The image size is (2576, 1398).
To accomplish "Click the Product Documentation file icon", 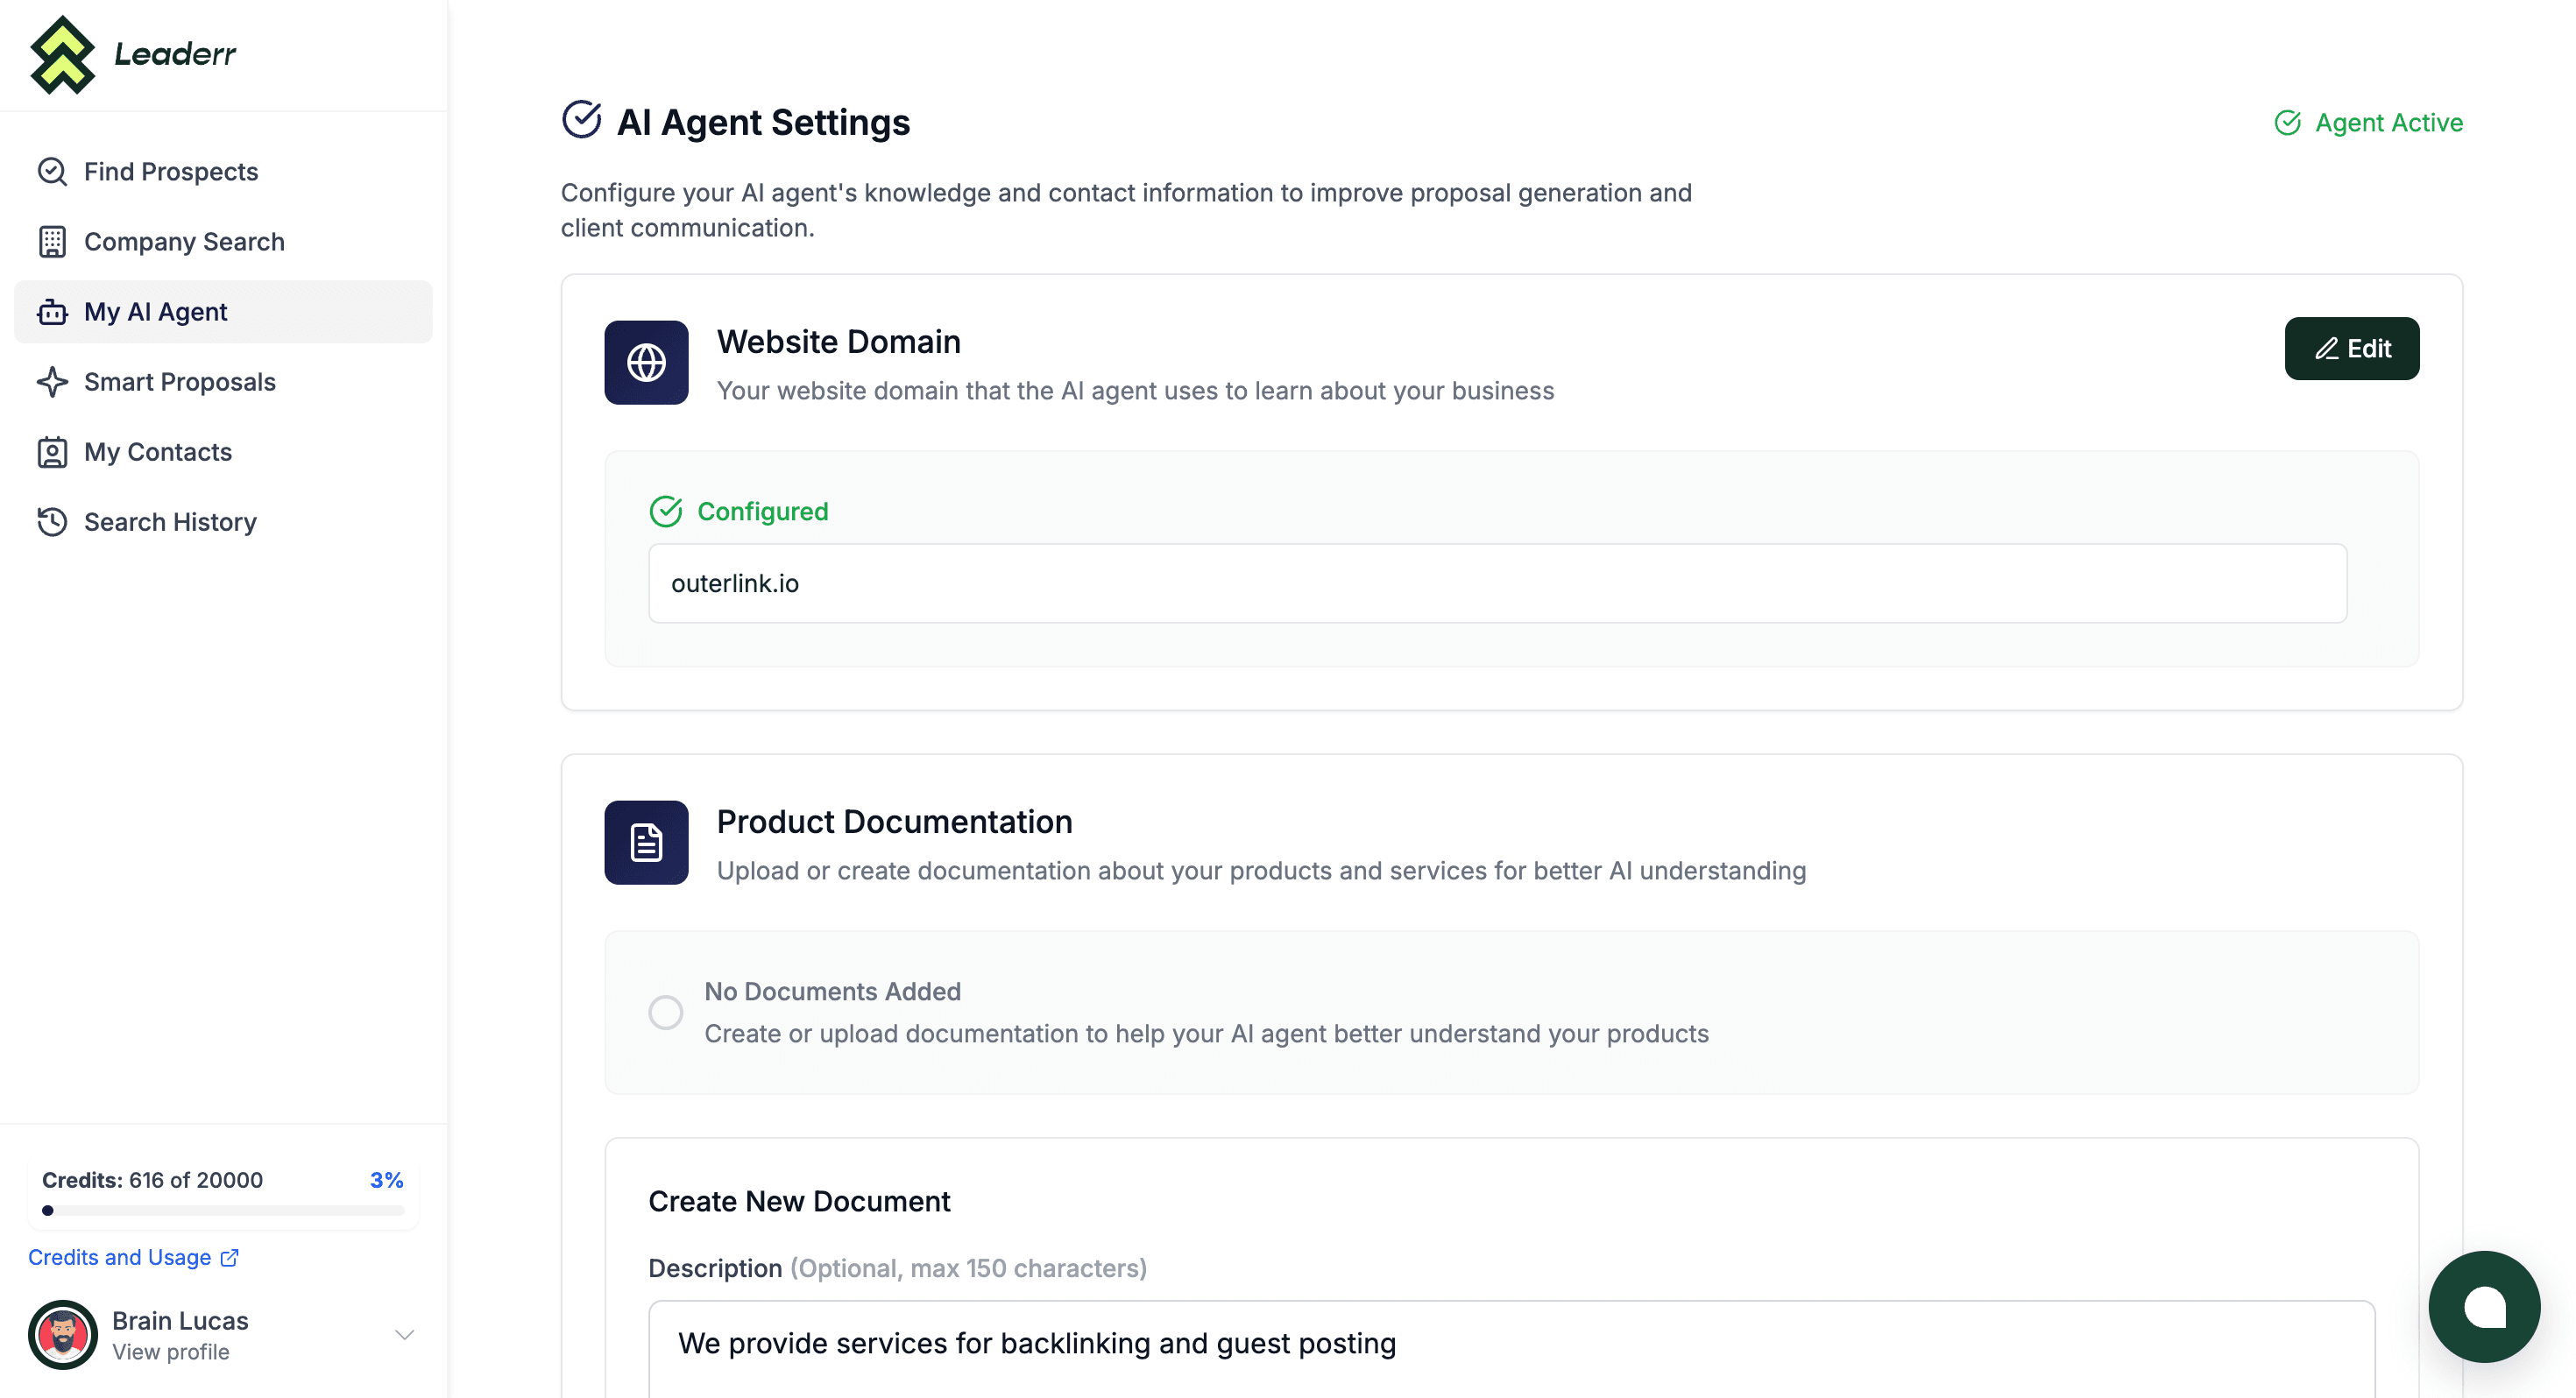I will click(x=646, y=842).
